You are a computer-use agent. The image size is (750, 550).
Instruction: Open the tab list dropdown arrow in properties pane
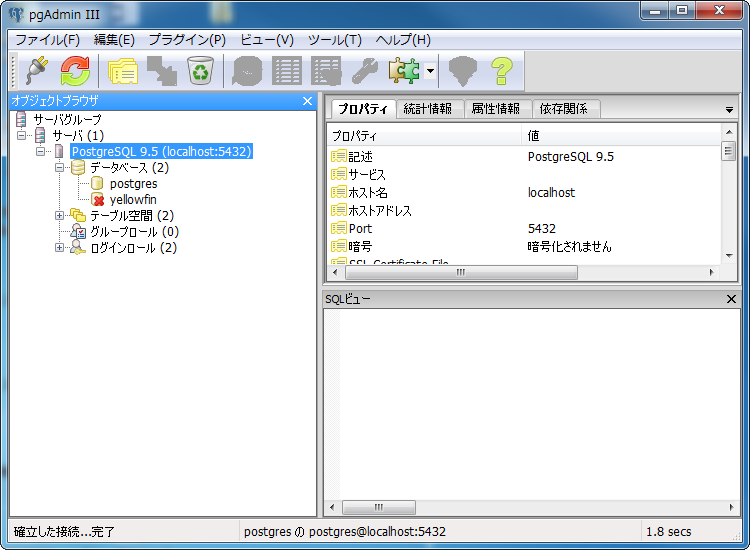[729, 110]
